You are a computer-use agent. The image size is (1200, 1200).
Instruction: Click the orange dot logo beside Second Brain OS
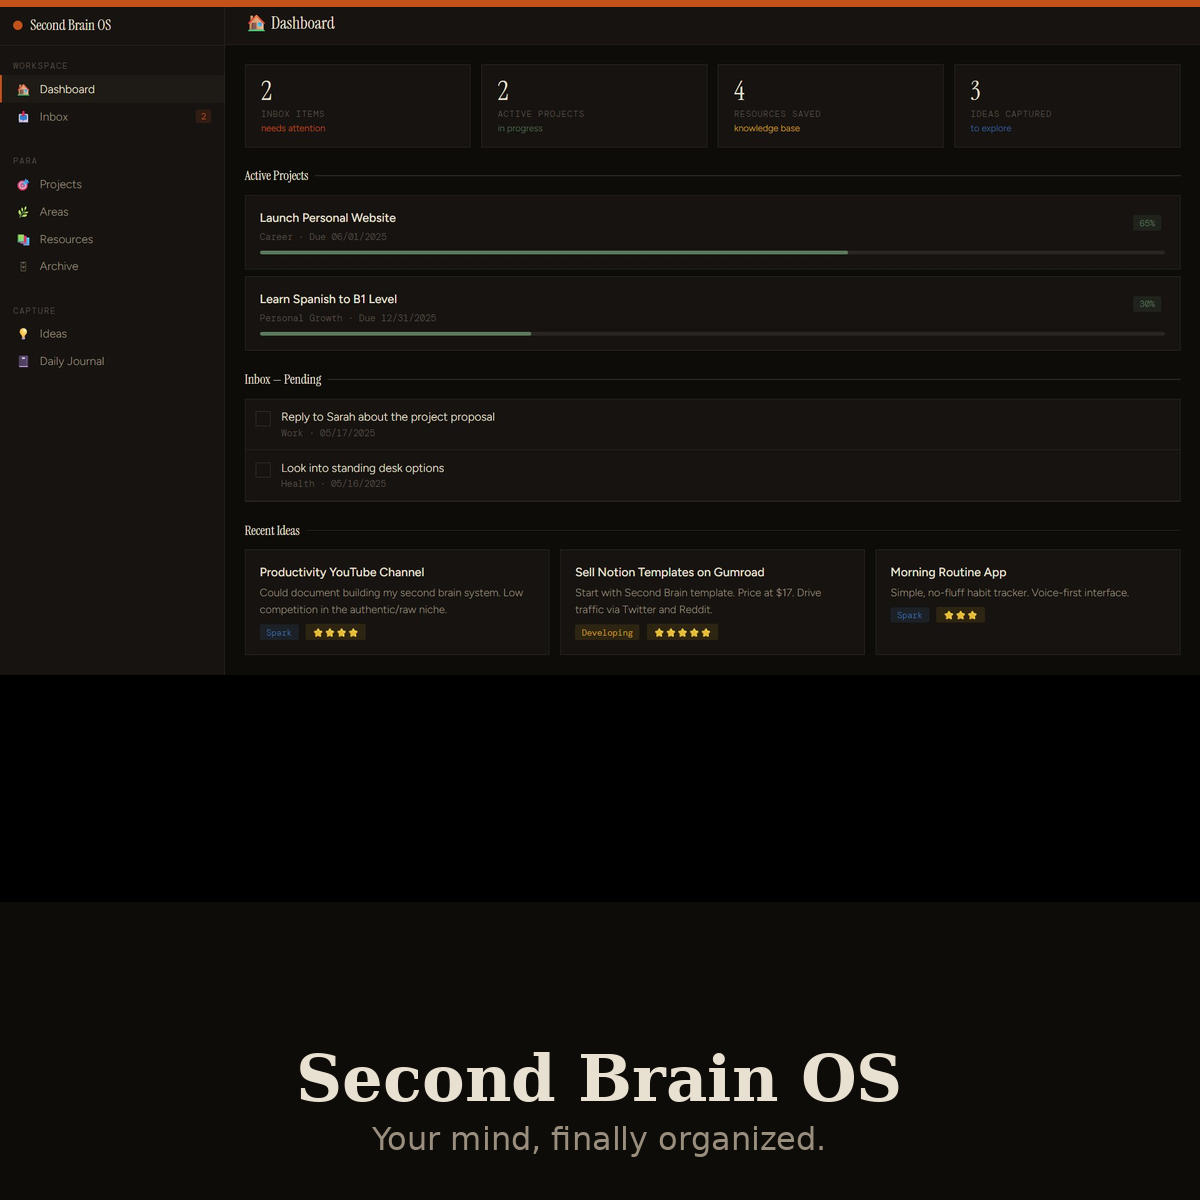point(18,25)
